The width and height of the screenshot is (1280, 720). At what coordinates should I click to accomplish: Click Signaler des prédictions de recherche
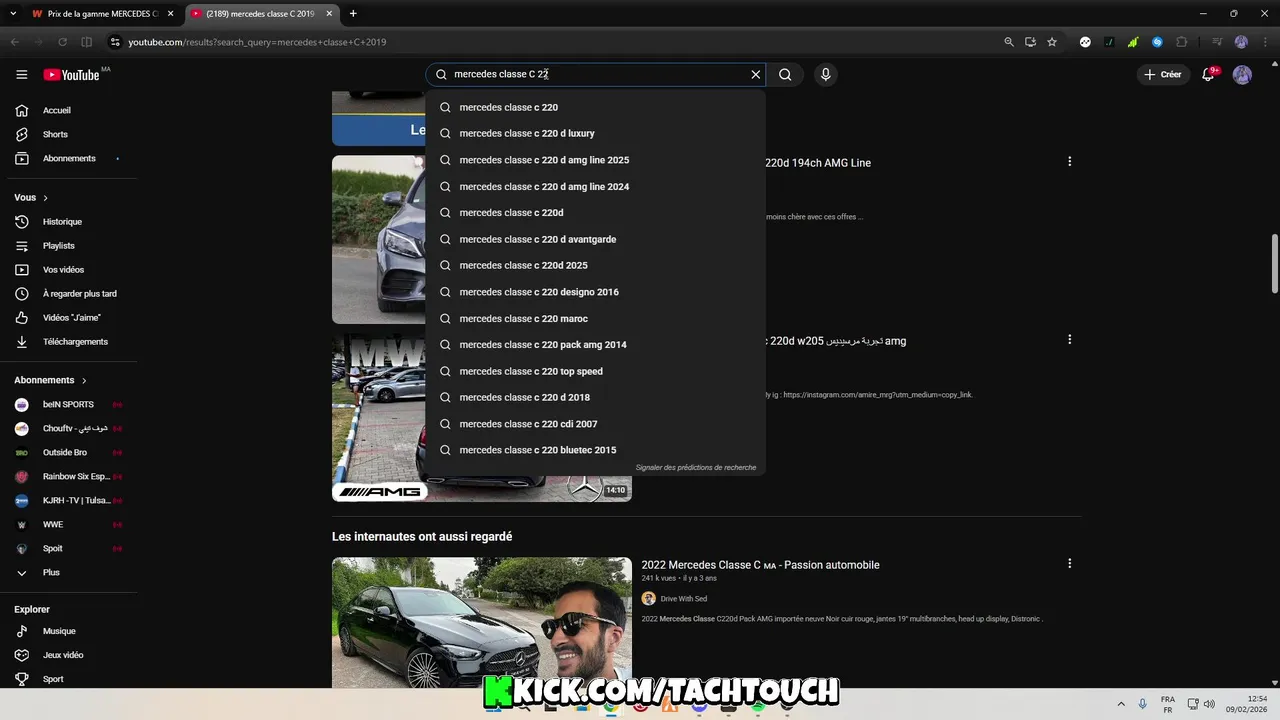[x=696, y=467]
